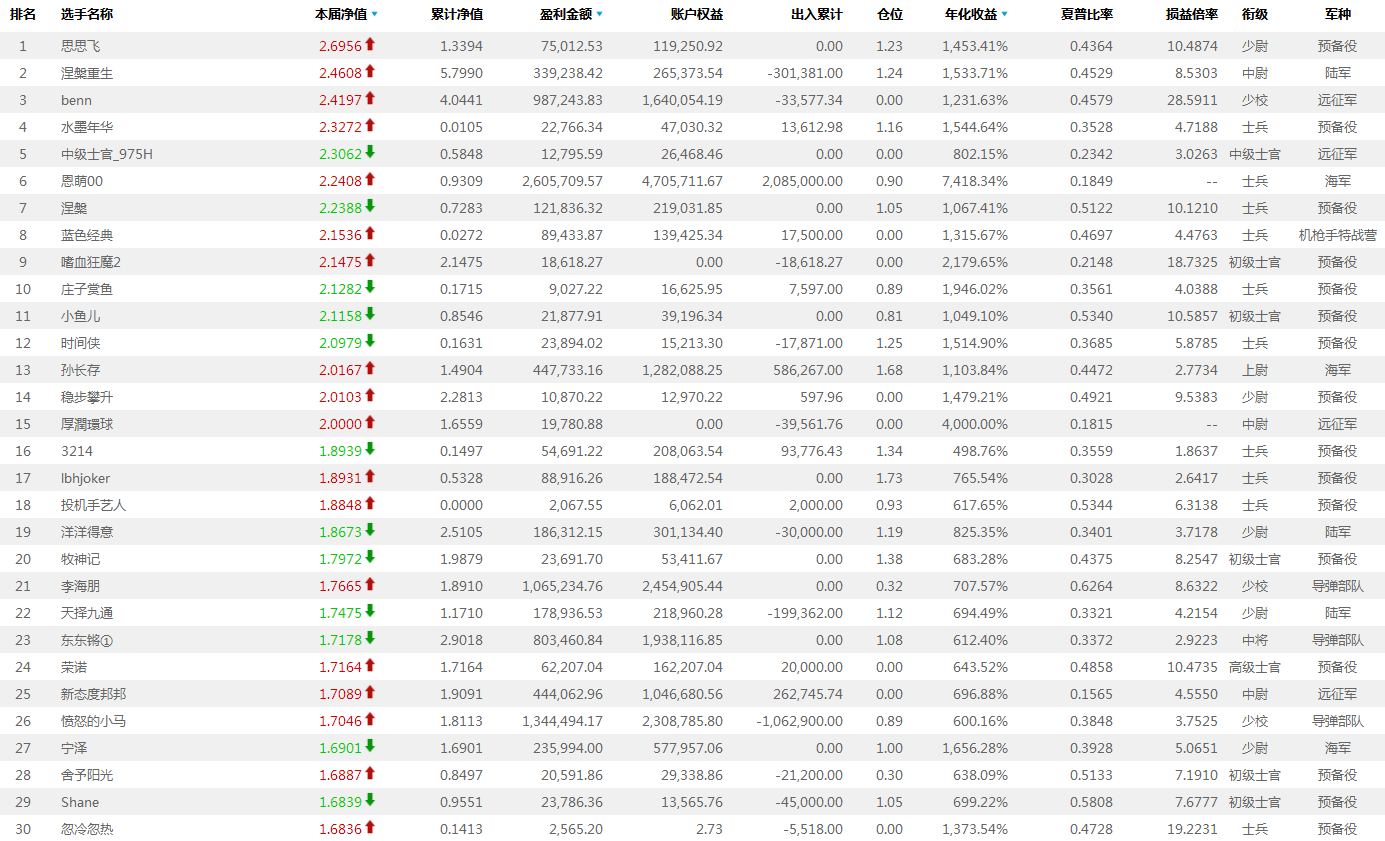Click green down arrow beside 1.7475
1385x841 pixels.
(x=370, y=611)
